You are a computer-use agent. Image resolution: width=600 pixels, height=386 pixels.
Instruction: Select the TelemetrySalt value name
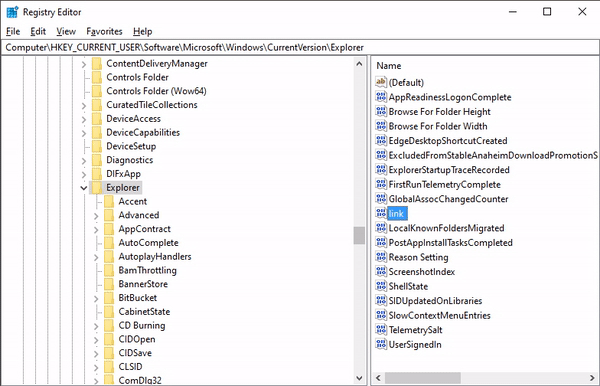[x=415, y=330]
